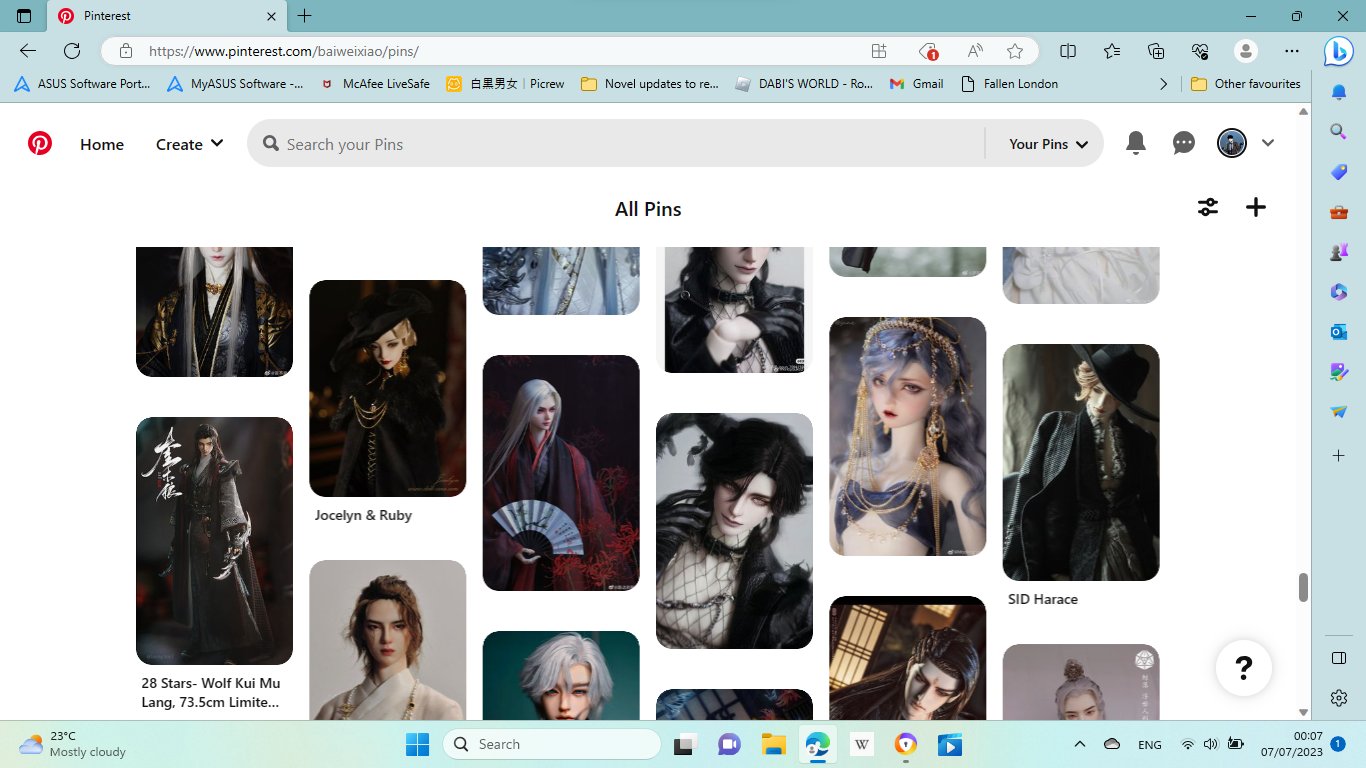Expand the accounts chevron beside avatar

pos(1268,143)
